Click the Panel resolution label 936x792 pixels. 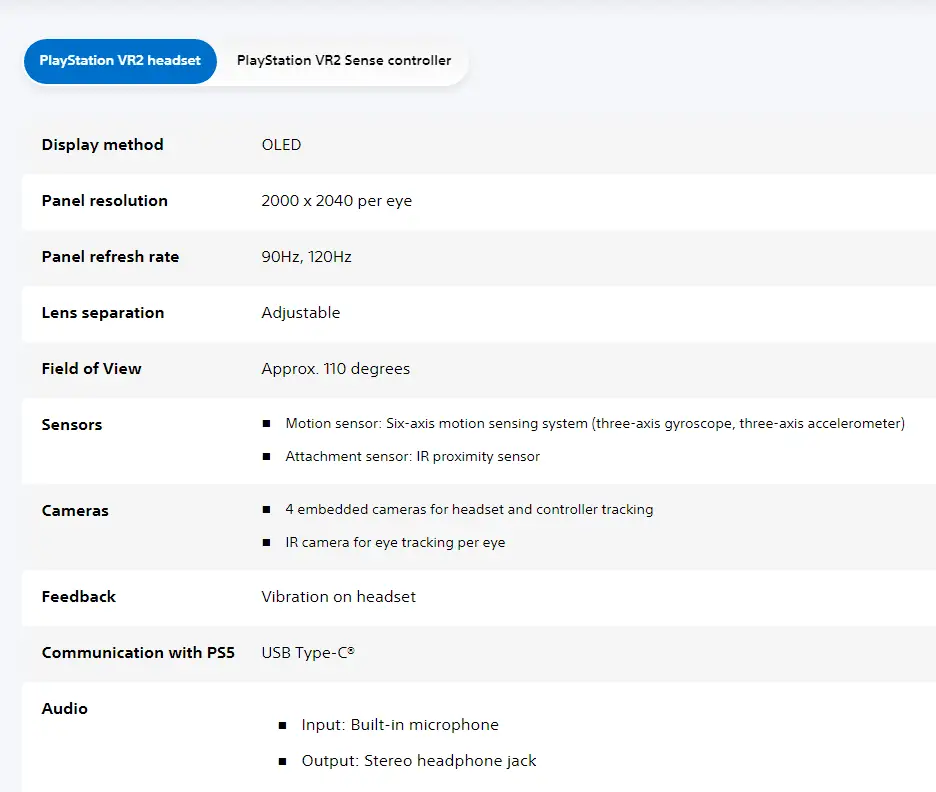[104, 201]
